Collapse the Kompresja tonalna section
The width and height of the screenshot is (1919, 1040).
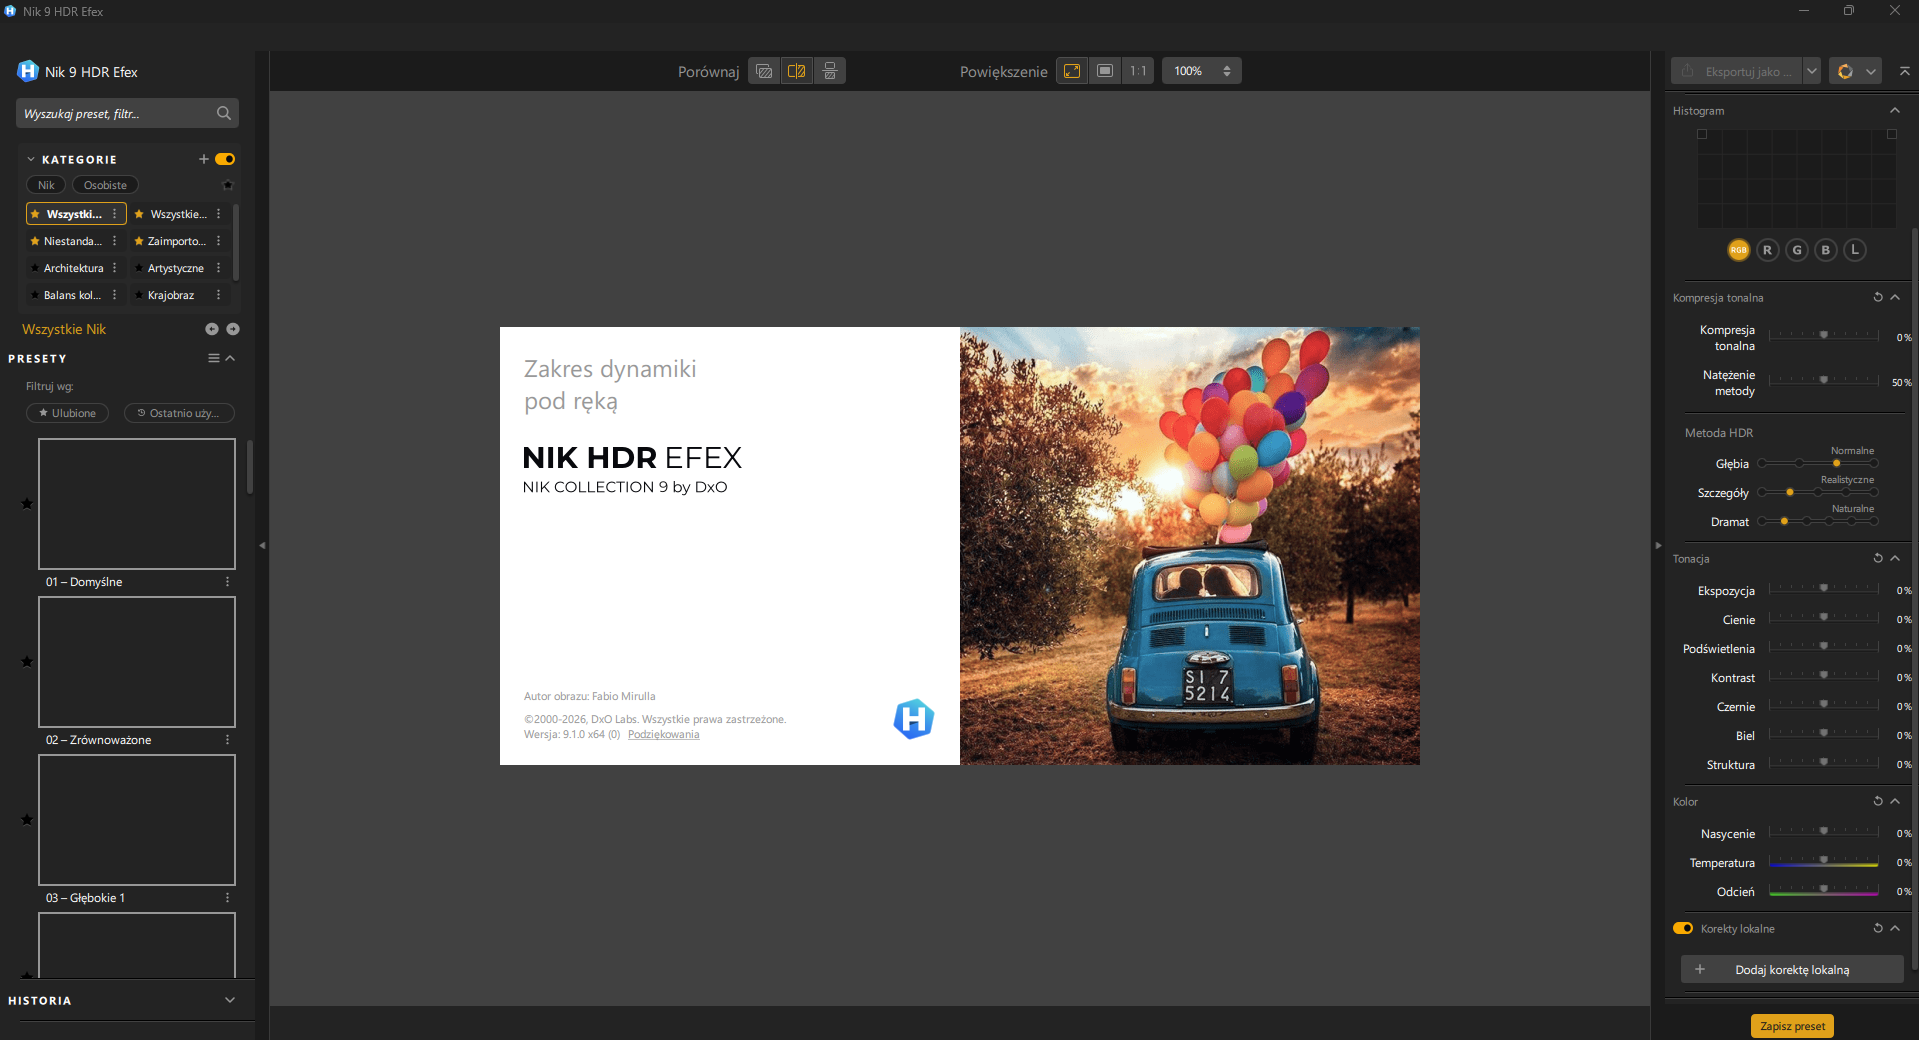coord(1895,297)
